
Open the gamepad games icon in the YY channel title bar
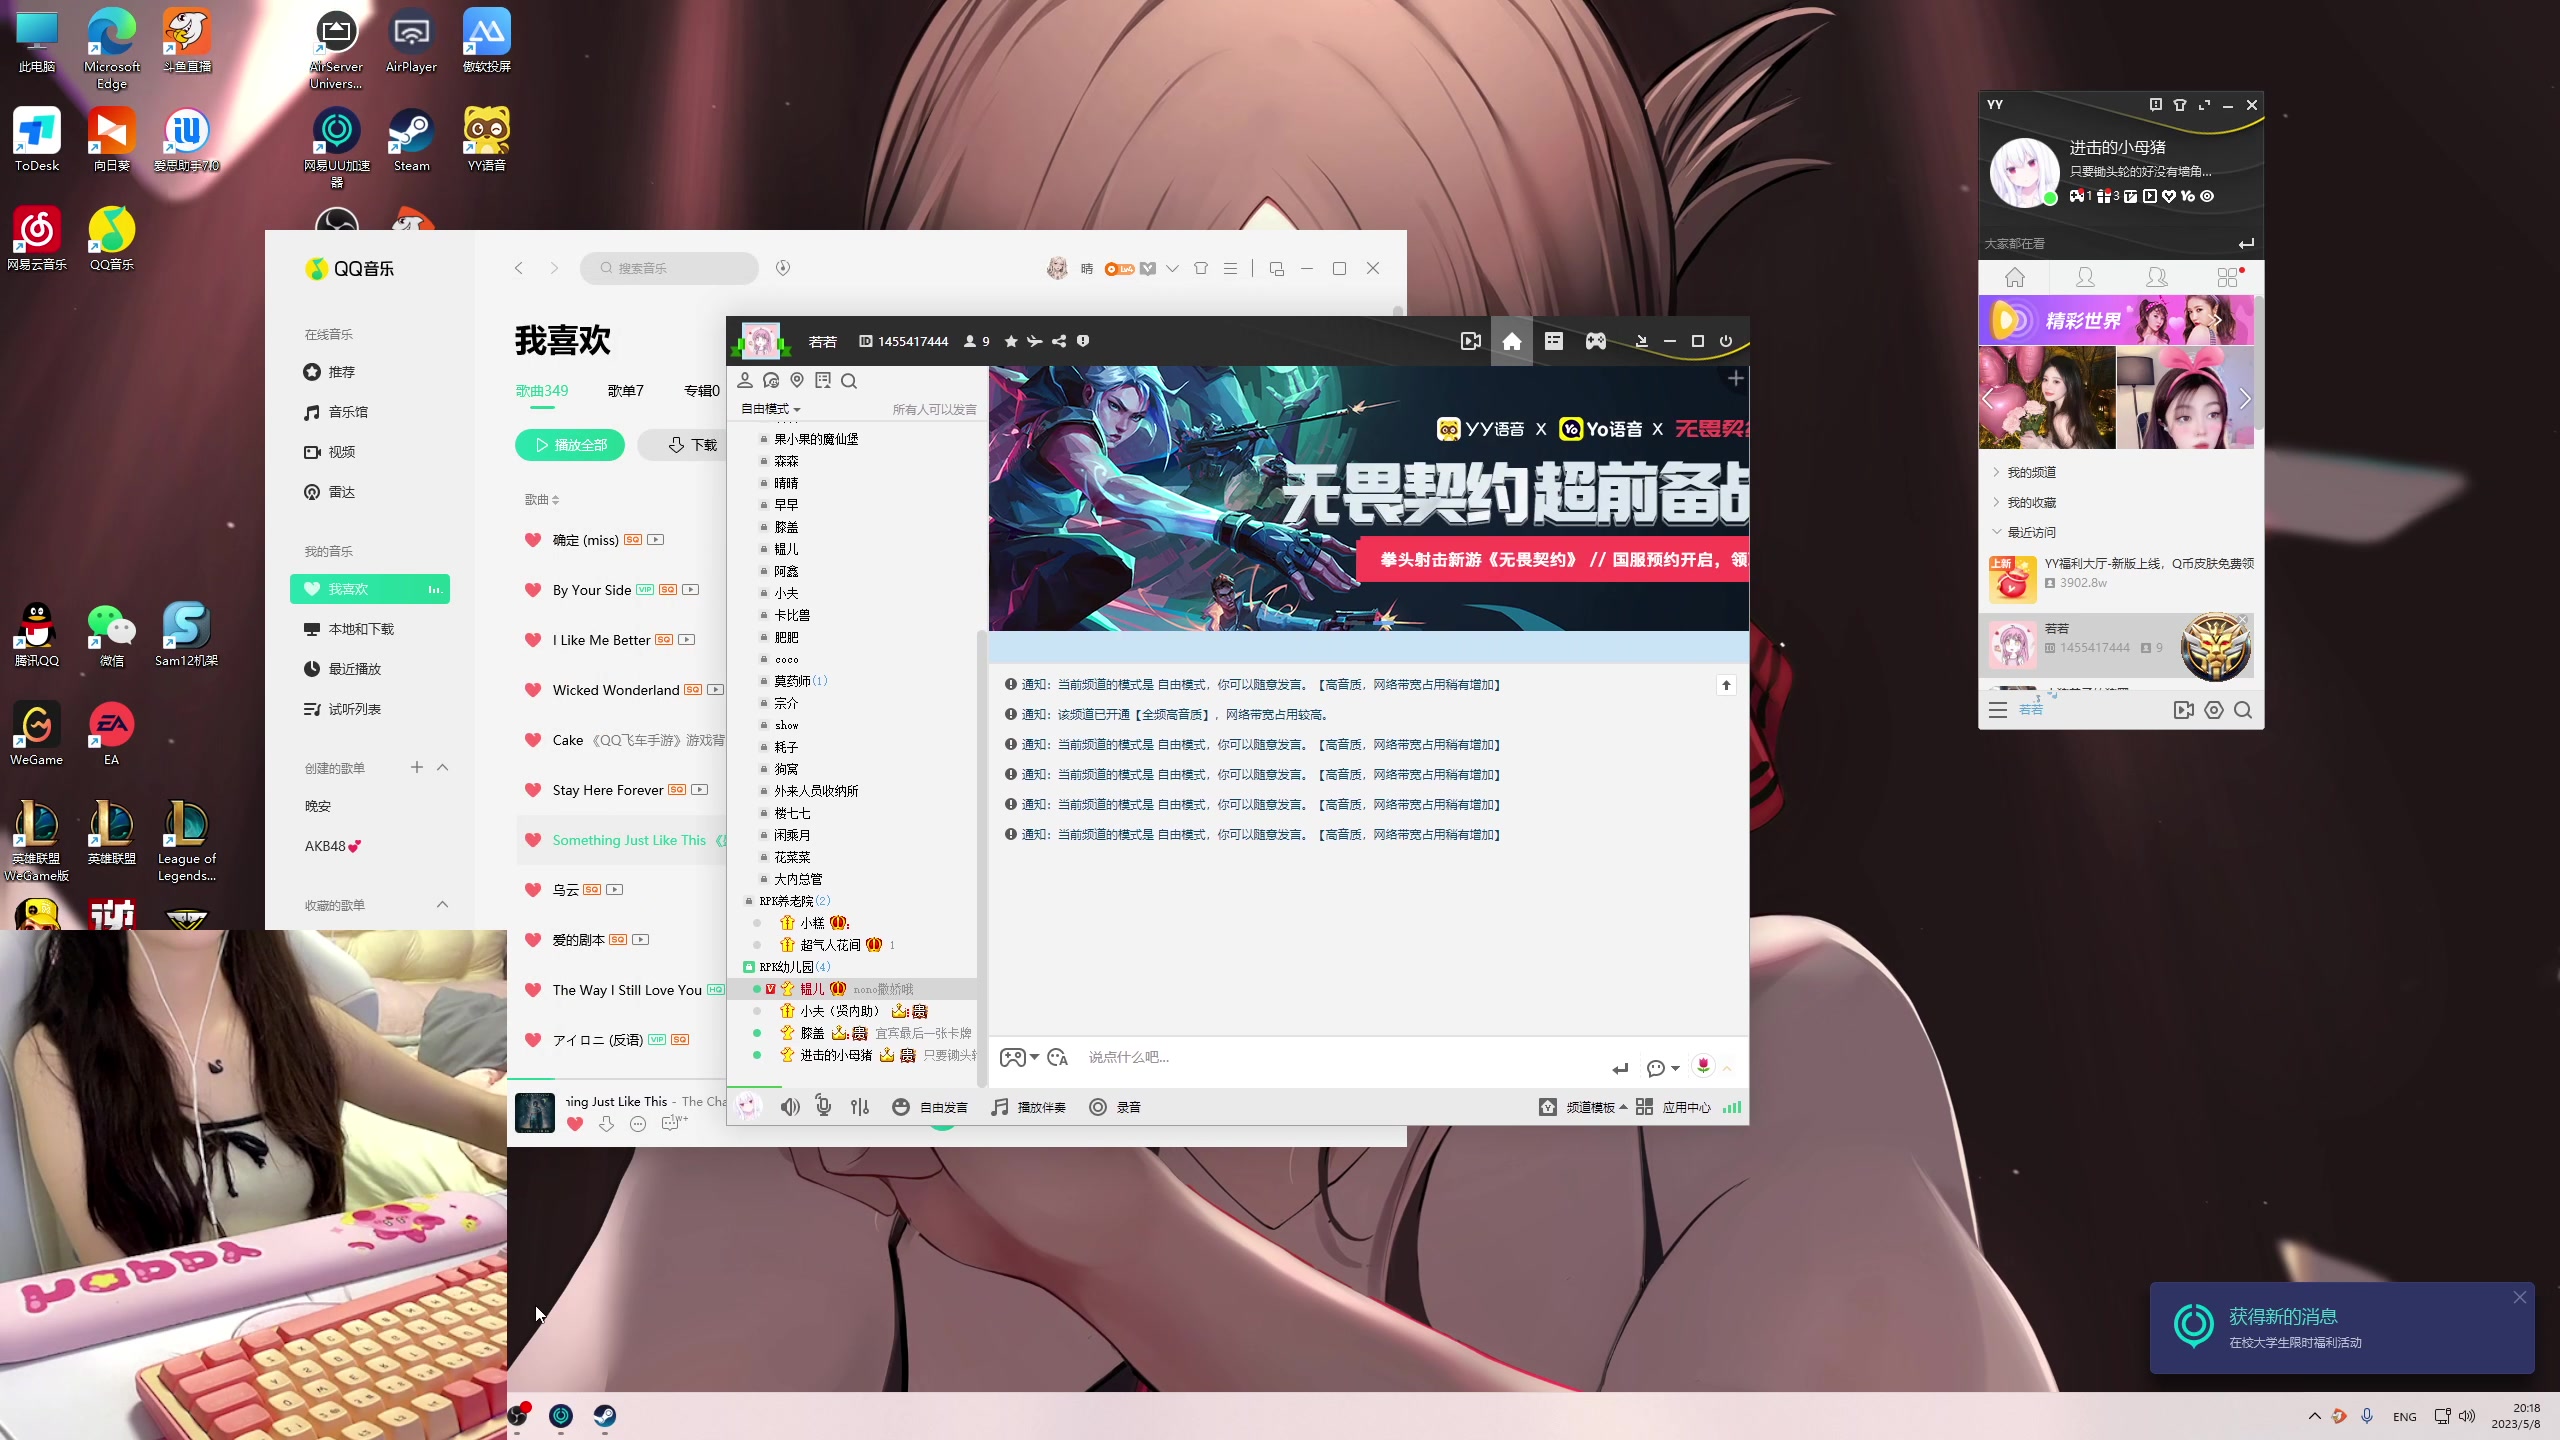[1596, 341]
